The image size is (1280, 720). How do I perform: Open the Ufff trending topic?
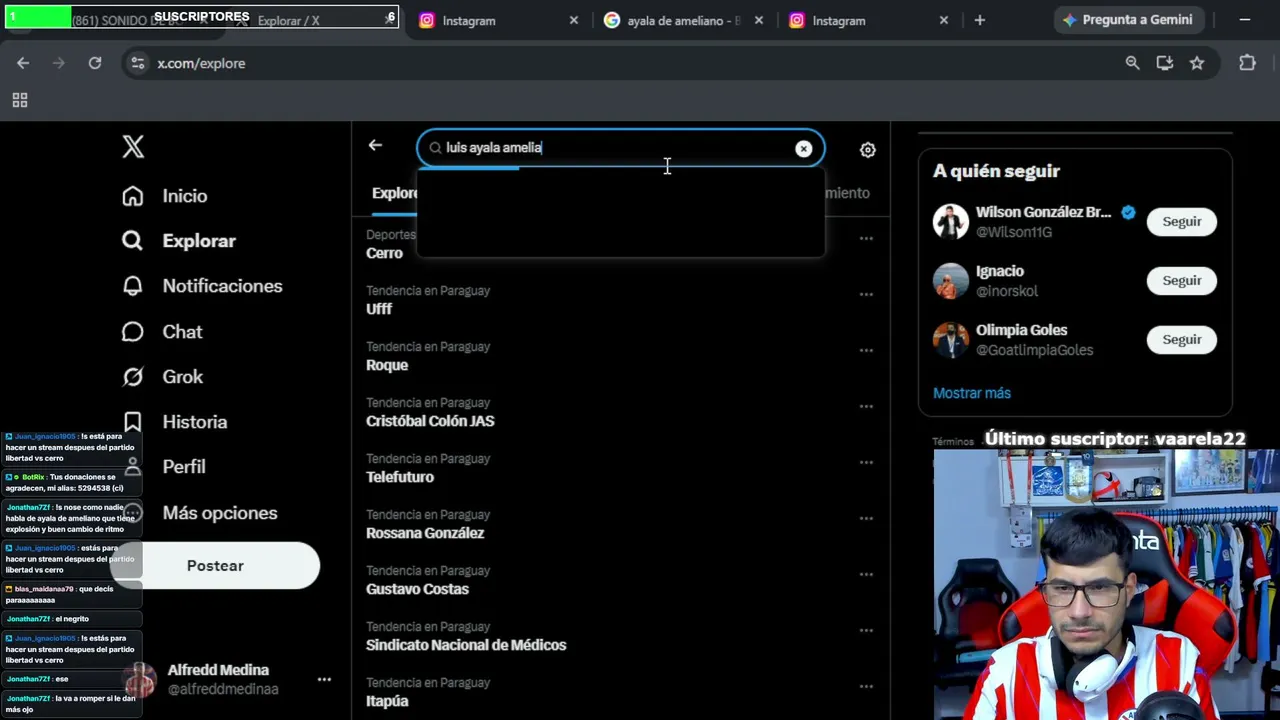click(x=379, y=309)
